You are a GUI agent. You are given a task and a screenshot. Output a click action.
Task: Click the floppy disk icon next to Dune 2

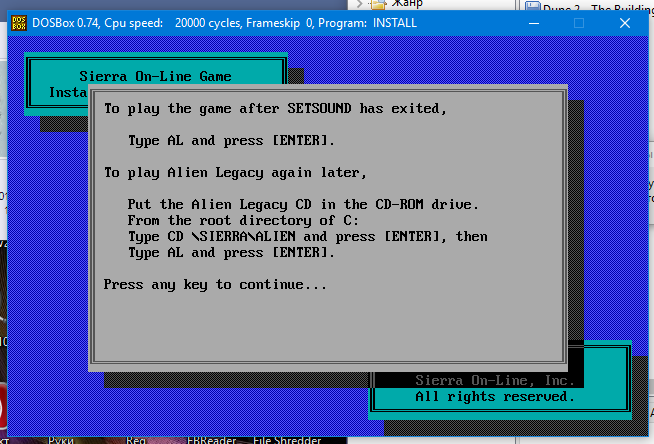point(533,5)
